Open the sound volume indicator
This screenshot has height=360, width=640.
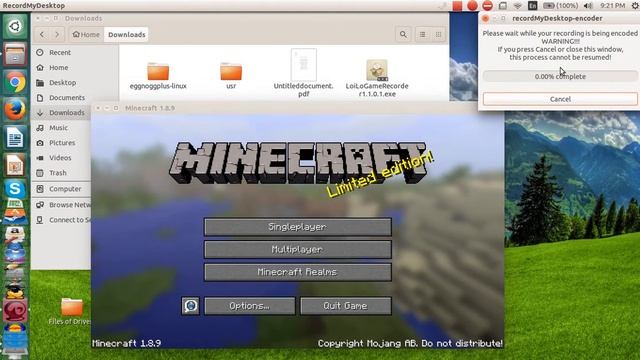click(x=588, y=6)
